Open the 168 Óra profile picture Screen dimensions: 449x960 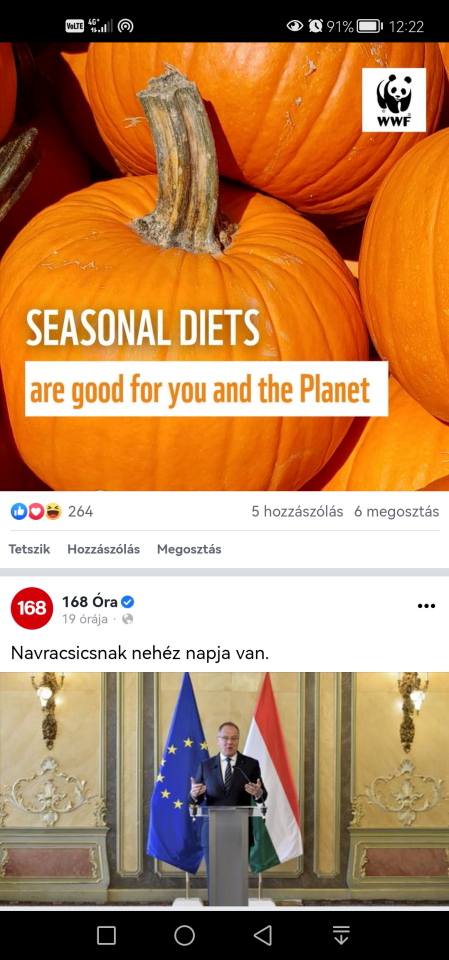(x=32, y=608)
